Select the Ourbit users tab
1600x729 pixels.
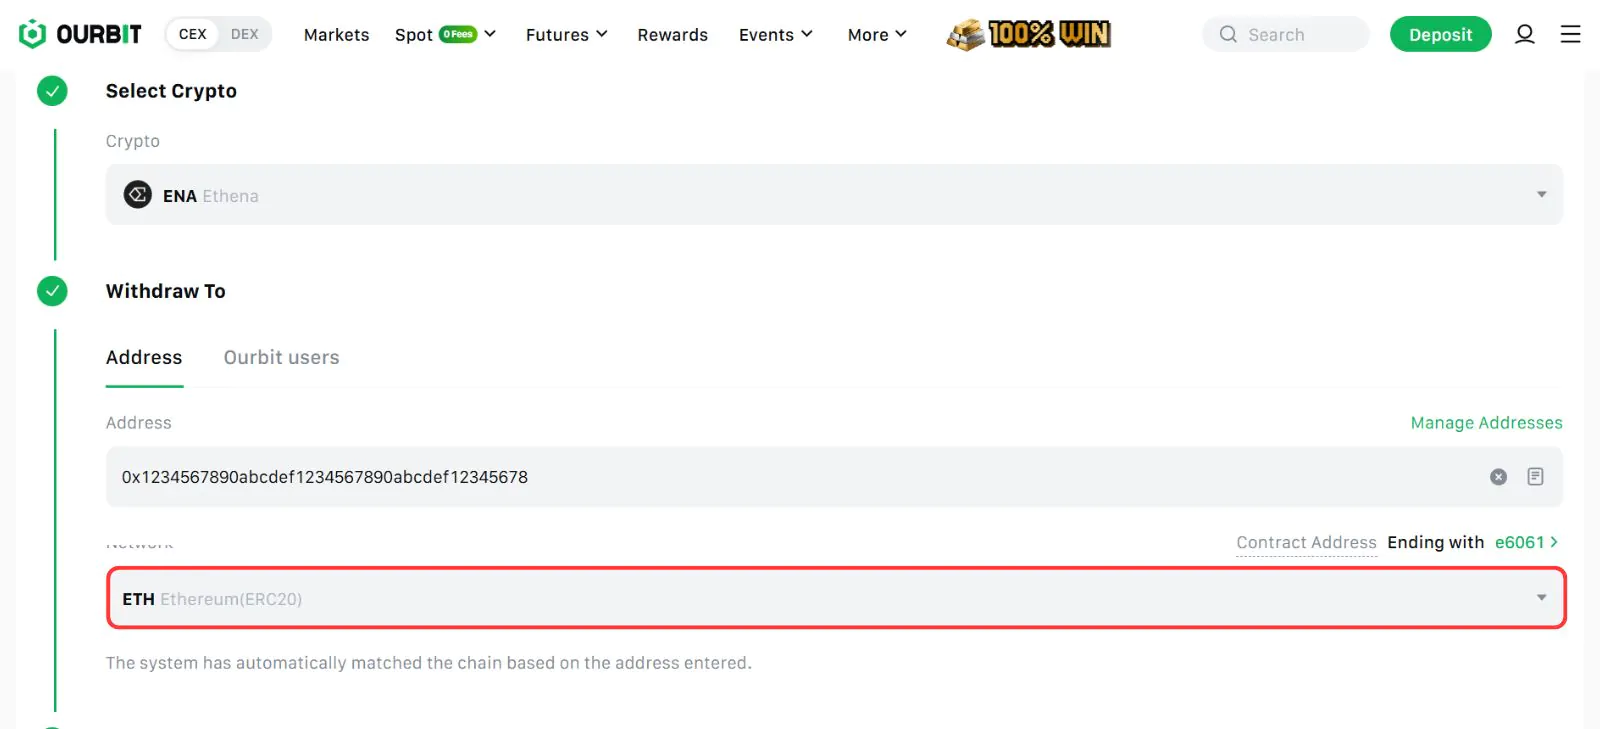tap(281, 358)
